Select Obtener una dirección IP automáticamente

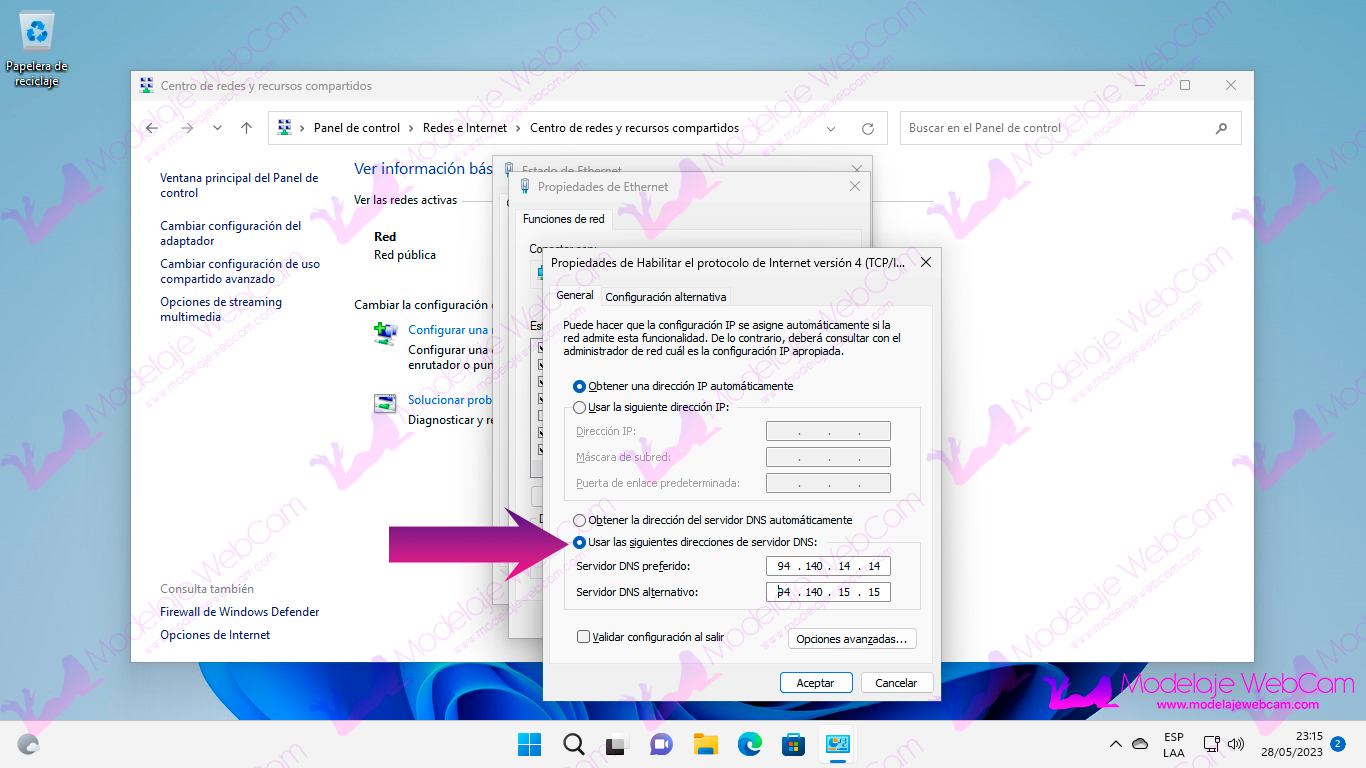click(x=580, y=386)
